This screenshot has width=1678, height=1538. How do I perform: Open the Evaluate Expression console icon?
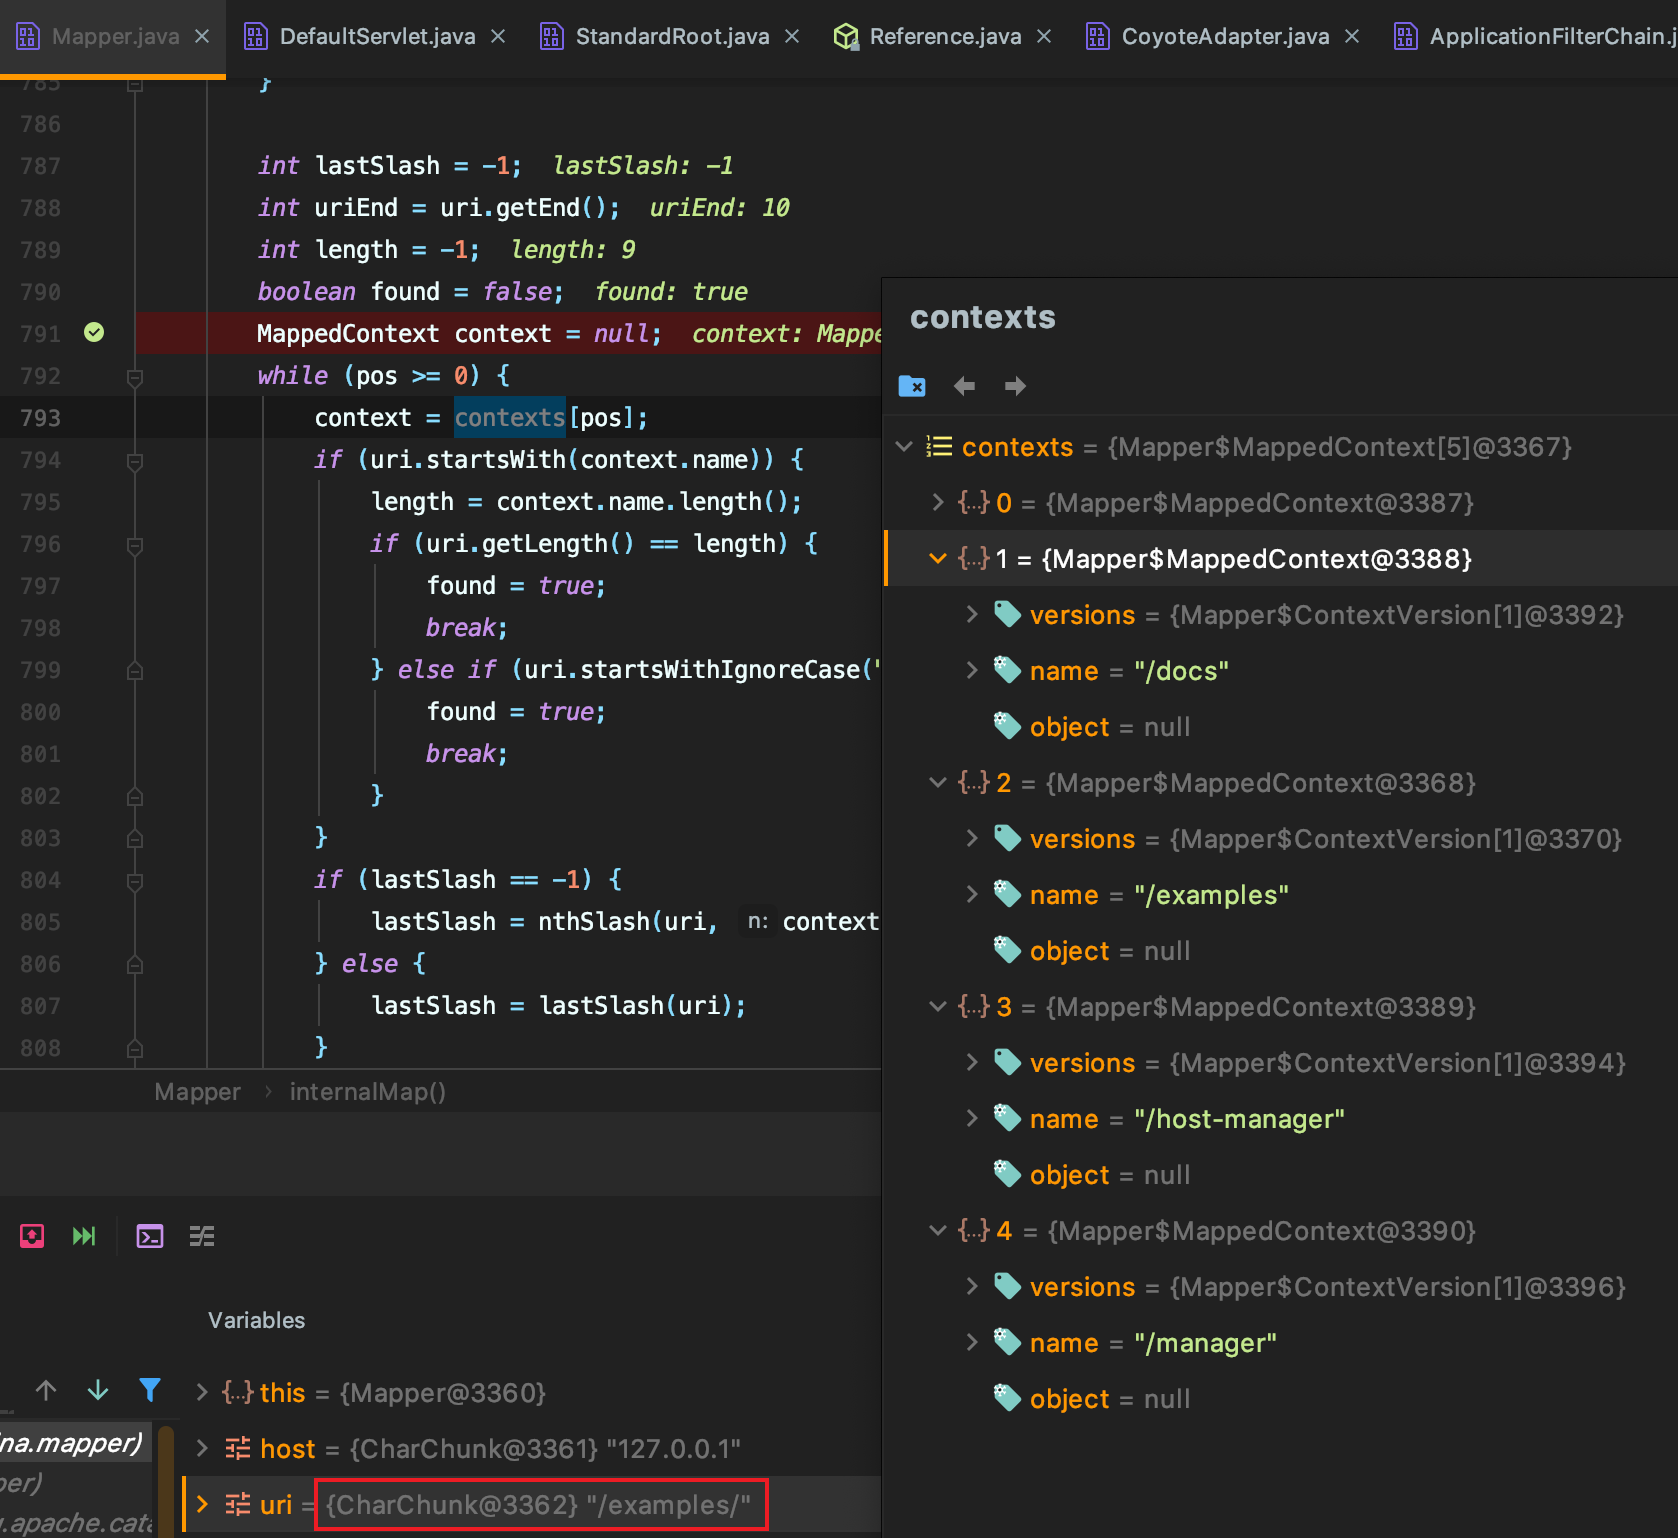[150, 1237]
